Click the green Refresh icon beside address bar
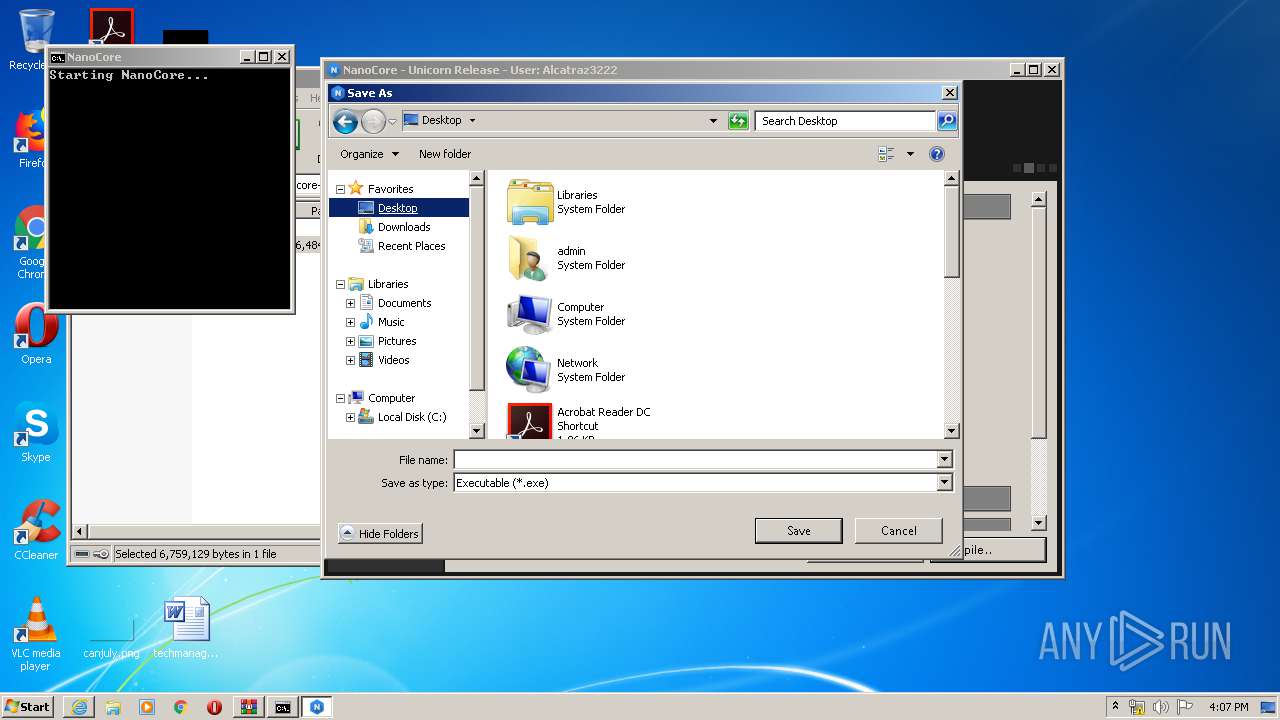1280x720 pixels. click(x=738, y=121)
